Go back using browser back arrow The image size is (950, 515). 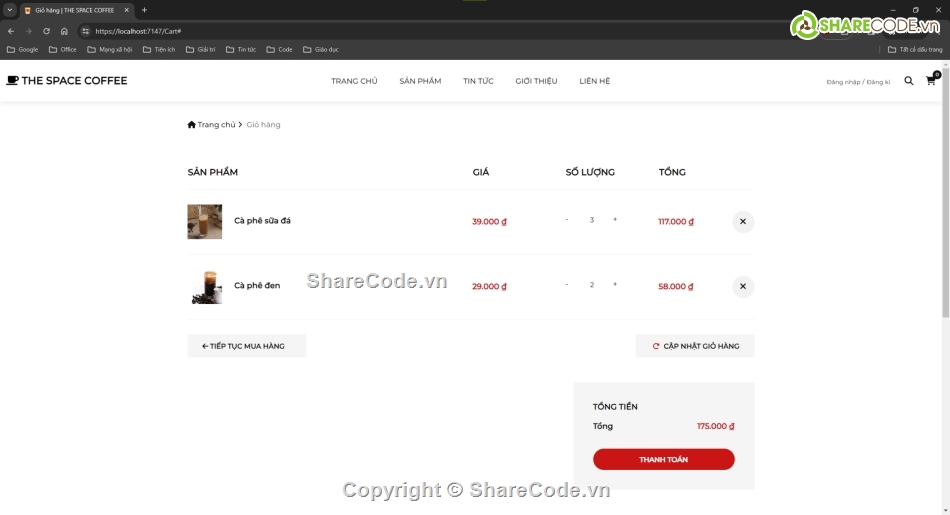click(11, 31)
